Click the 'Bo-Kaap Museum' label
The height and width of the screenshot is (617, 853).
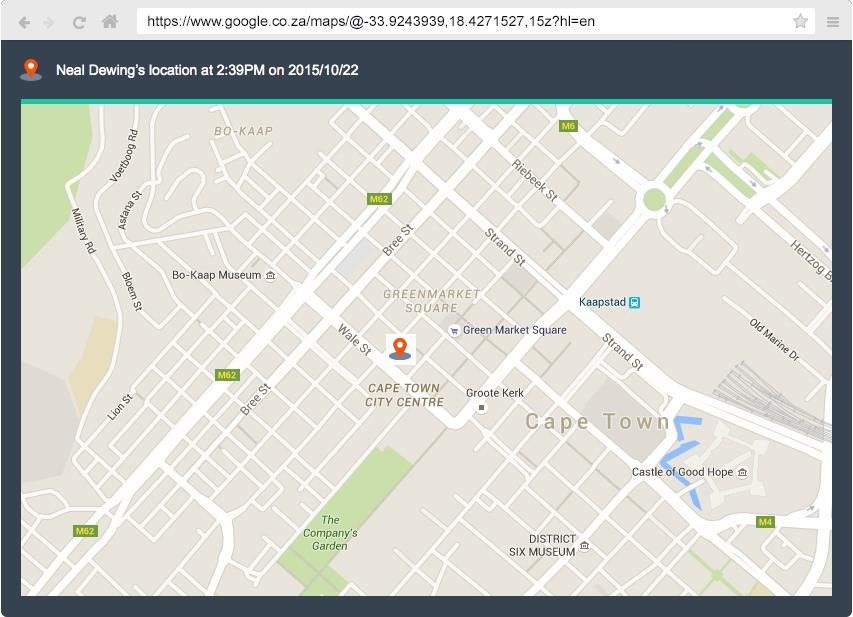click(217, 275)
